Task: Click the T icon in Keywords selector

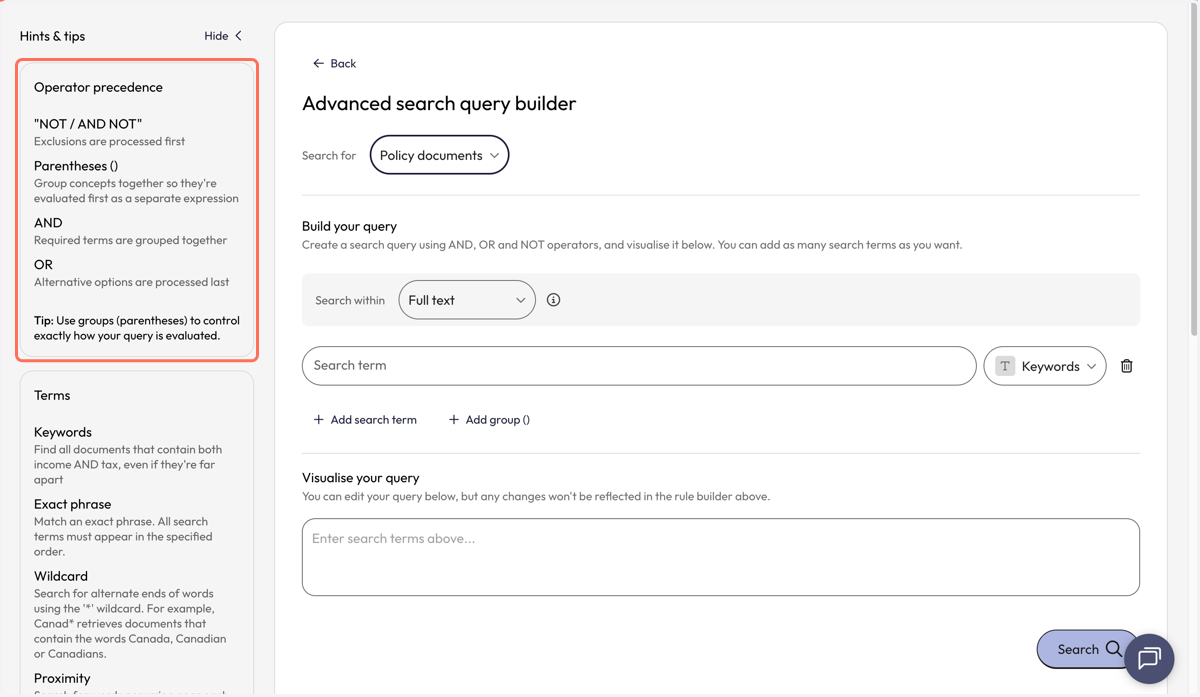Action: point(1005,366)
